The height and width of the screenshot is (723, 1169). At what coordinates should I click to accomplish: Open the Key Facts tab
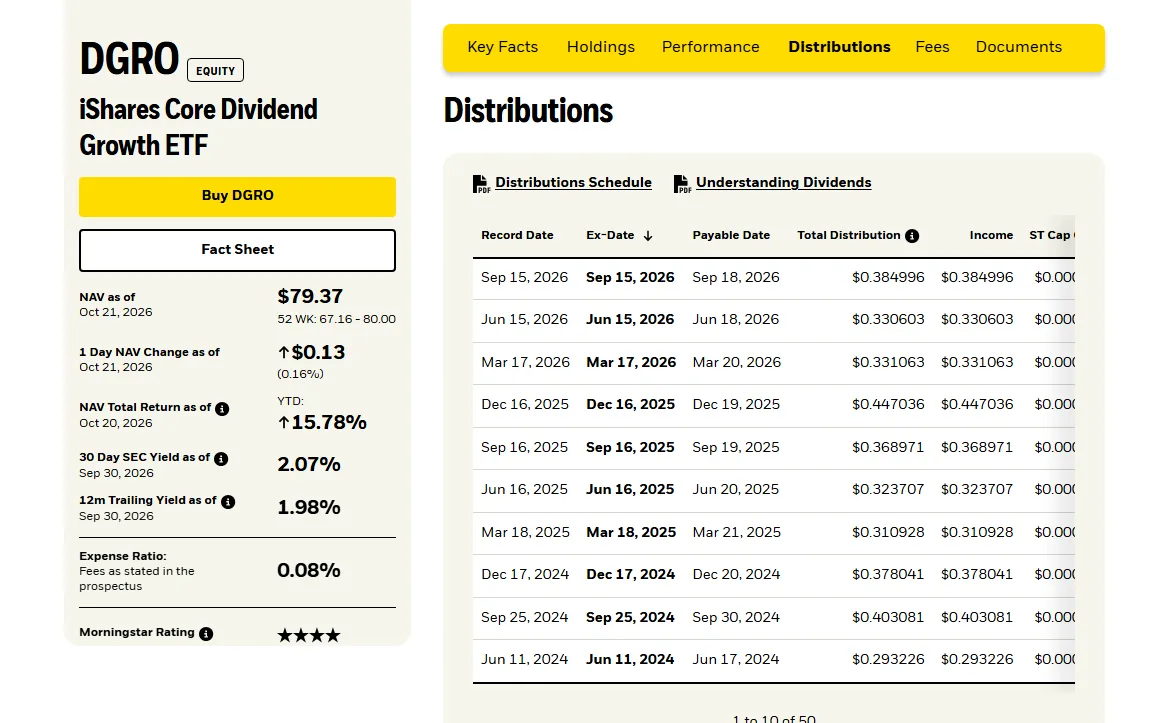click(502, 47)
